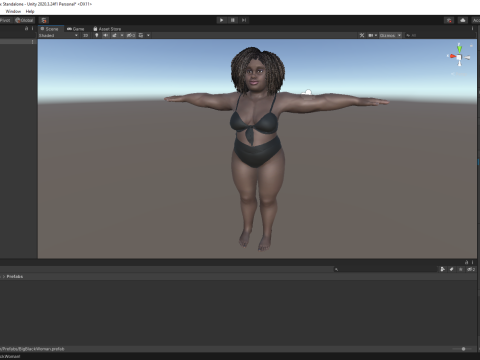Click the red X axis on orientation gizmo
480x360 pixels.
pyautogui.click(x=452, y=56)
